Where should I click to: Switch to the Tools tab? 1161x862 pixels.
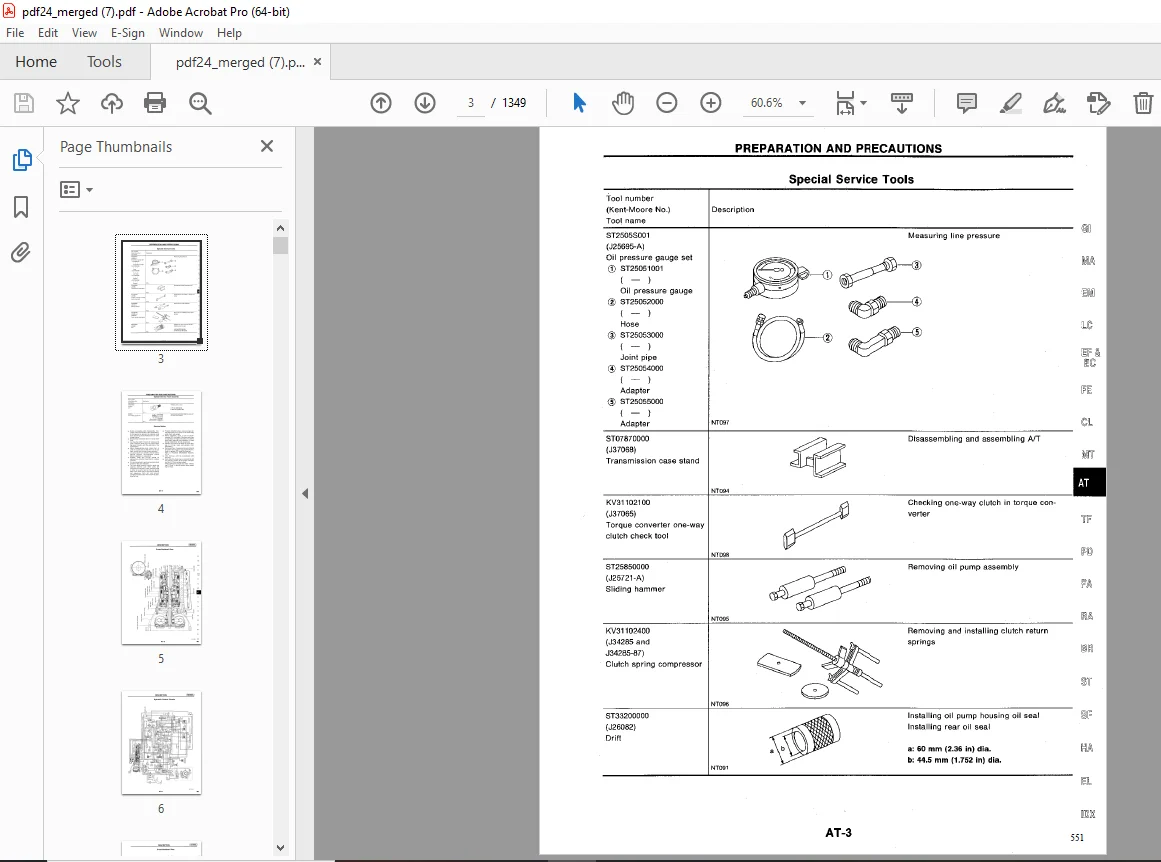(104, 61)
